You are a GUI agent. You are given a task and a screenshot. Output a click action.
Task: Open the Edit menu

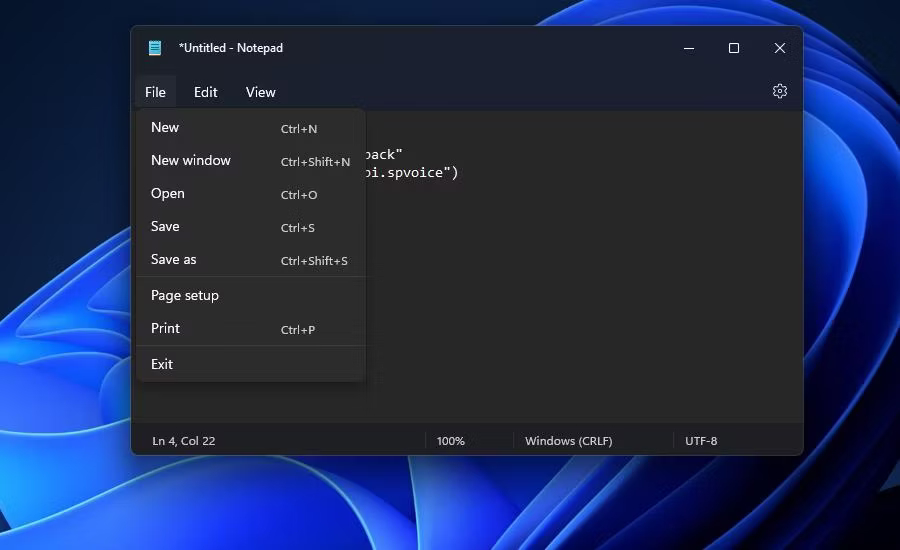tap(205, 92)
